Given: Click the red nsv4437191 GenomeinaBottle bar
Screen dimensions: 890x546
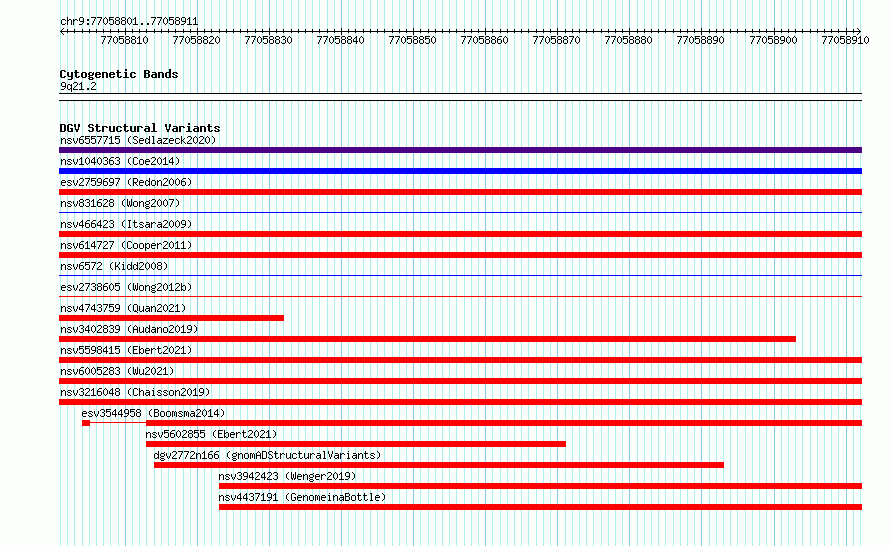Looking at the screenshot, I should 540,507.
